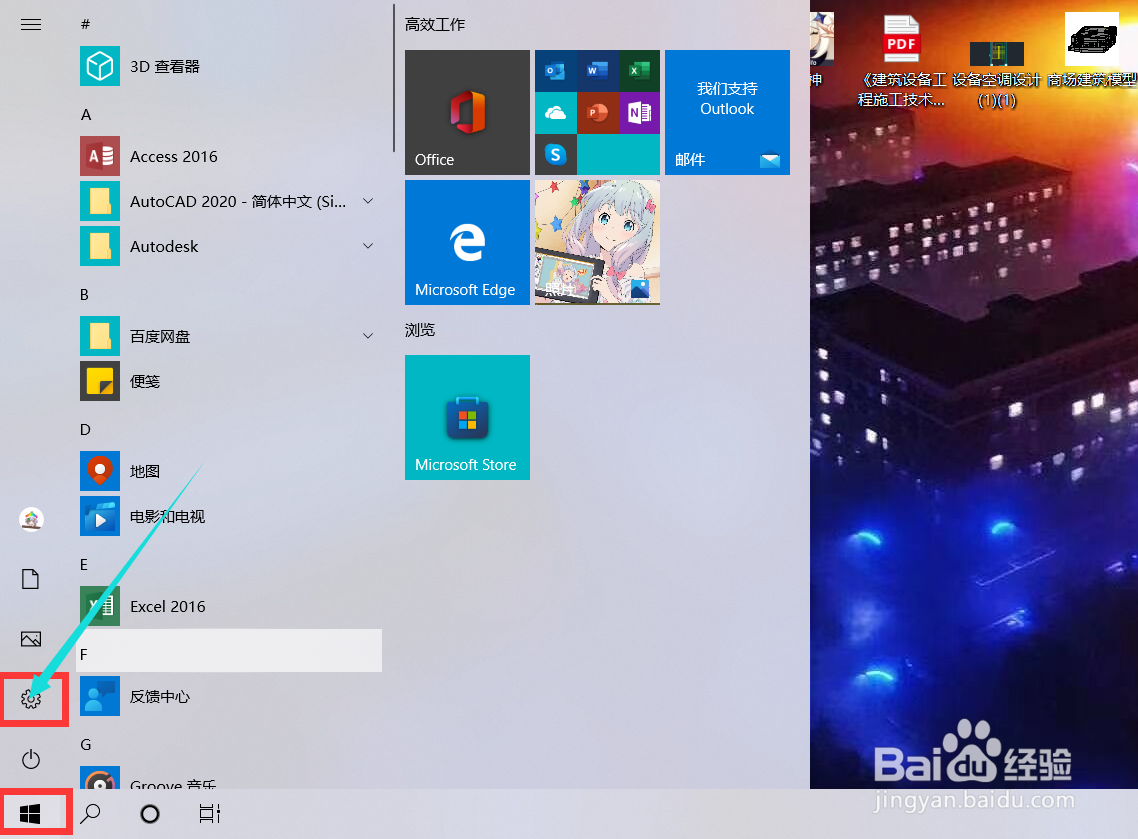
Task: Open the AutoCAD 2020 folder
Action: pyautogui.click(x=229, y=201)
